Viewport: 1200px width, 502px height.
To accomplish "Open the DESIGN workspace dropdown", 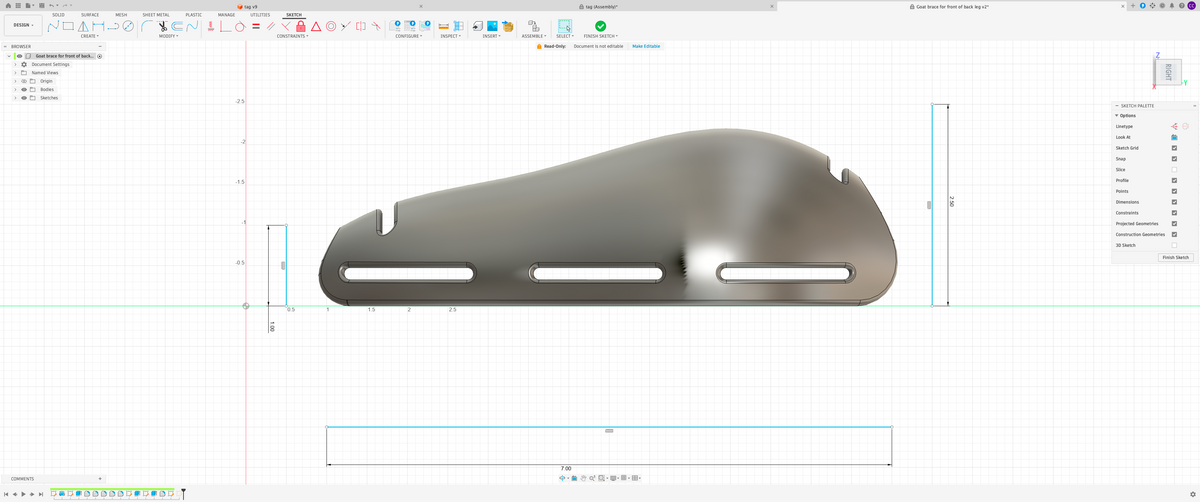I will pos(23,25).
